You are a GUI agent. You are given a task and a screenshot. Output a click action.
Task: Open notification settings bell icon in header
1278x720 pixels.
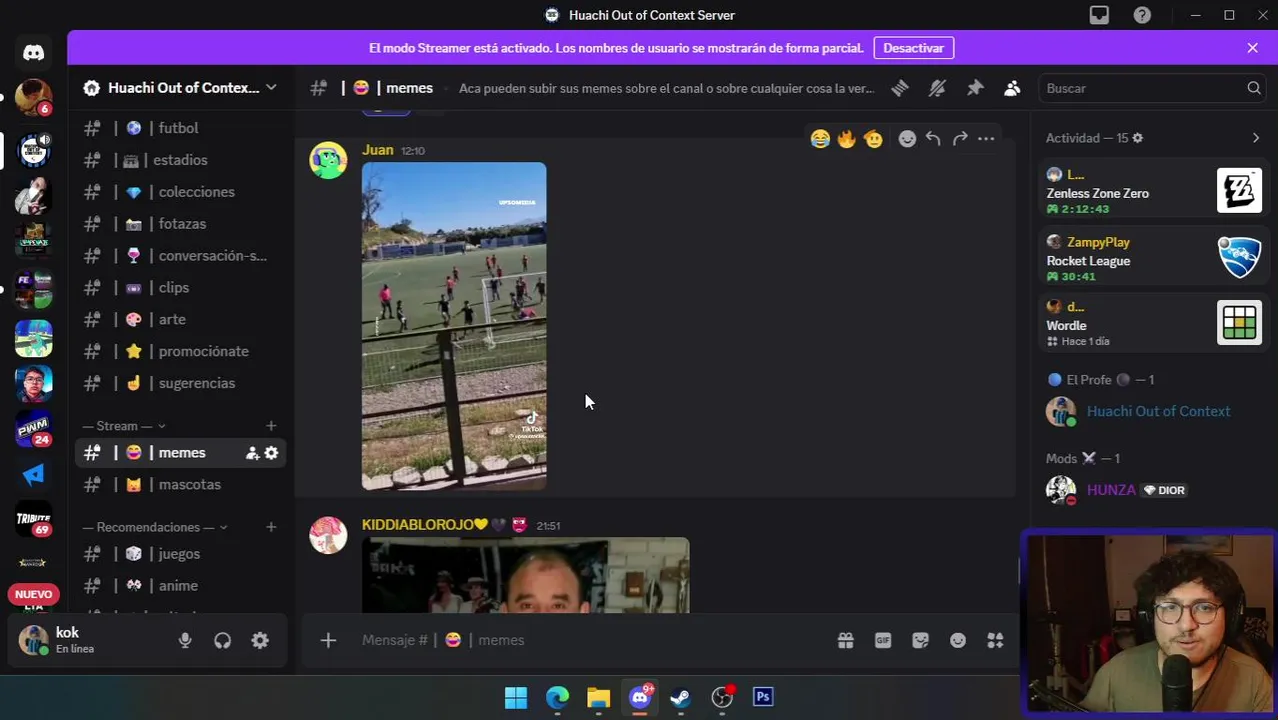click(937, 88)
